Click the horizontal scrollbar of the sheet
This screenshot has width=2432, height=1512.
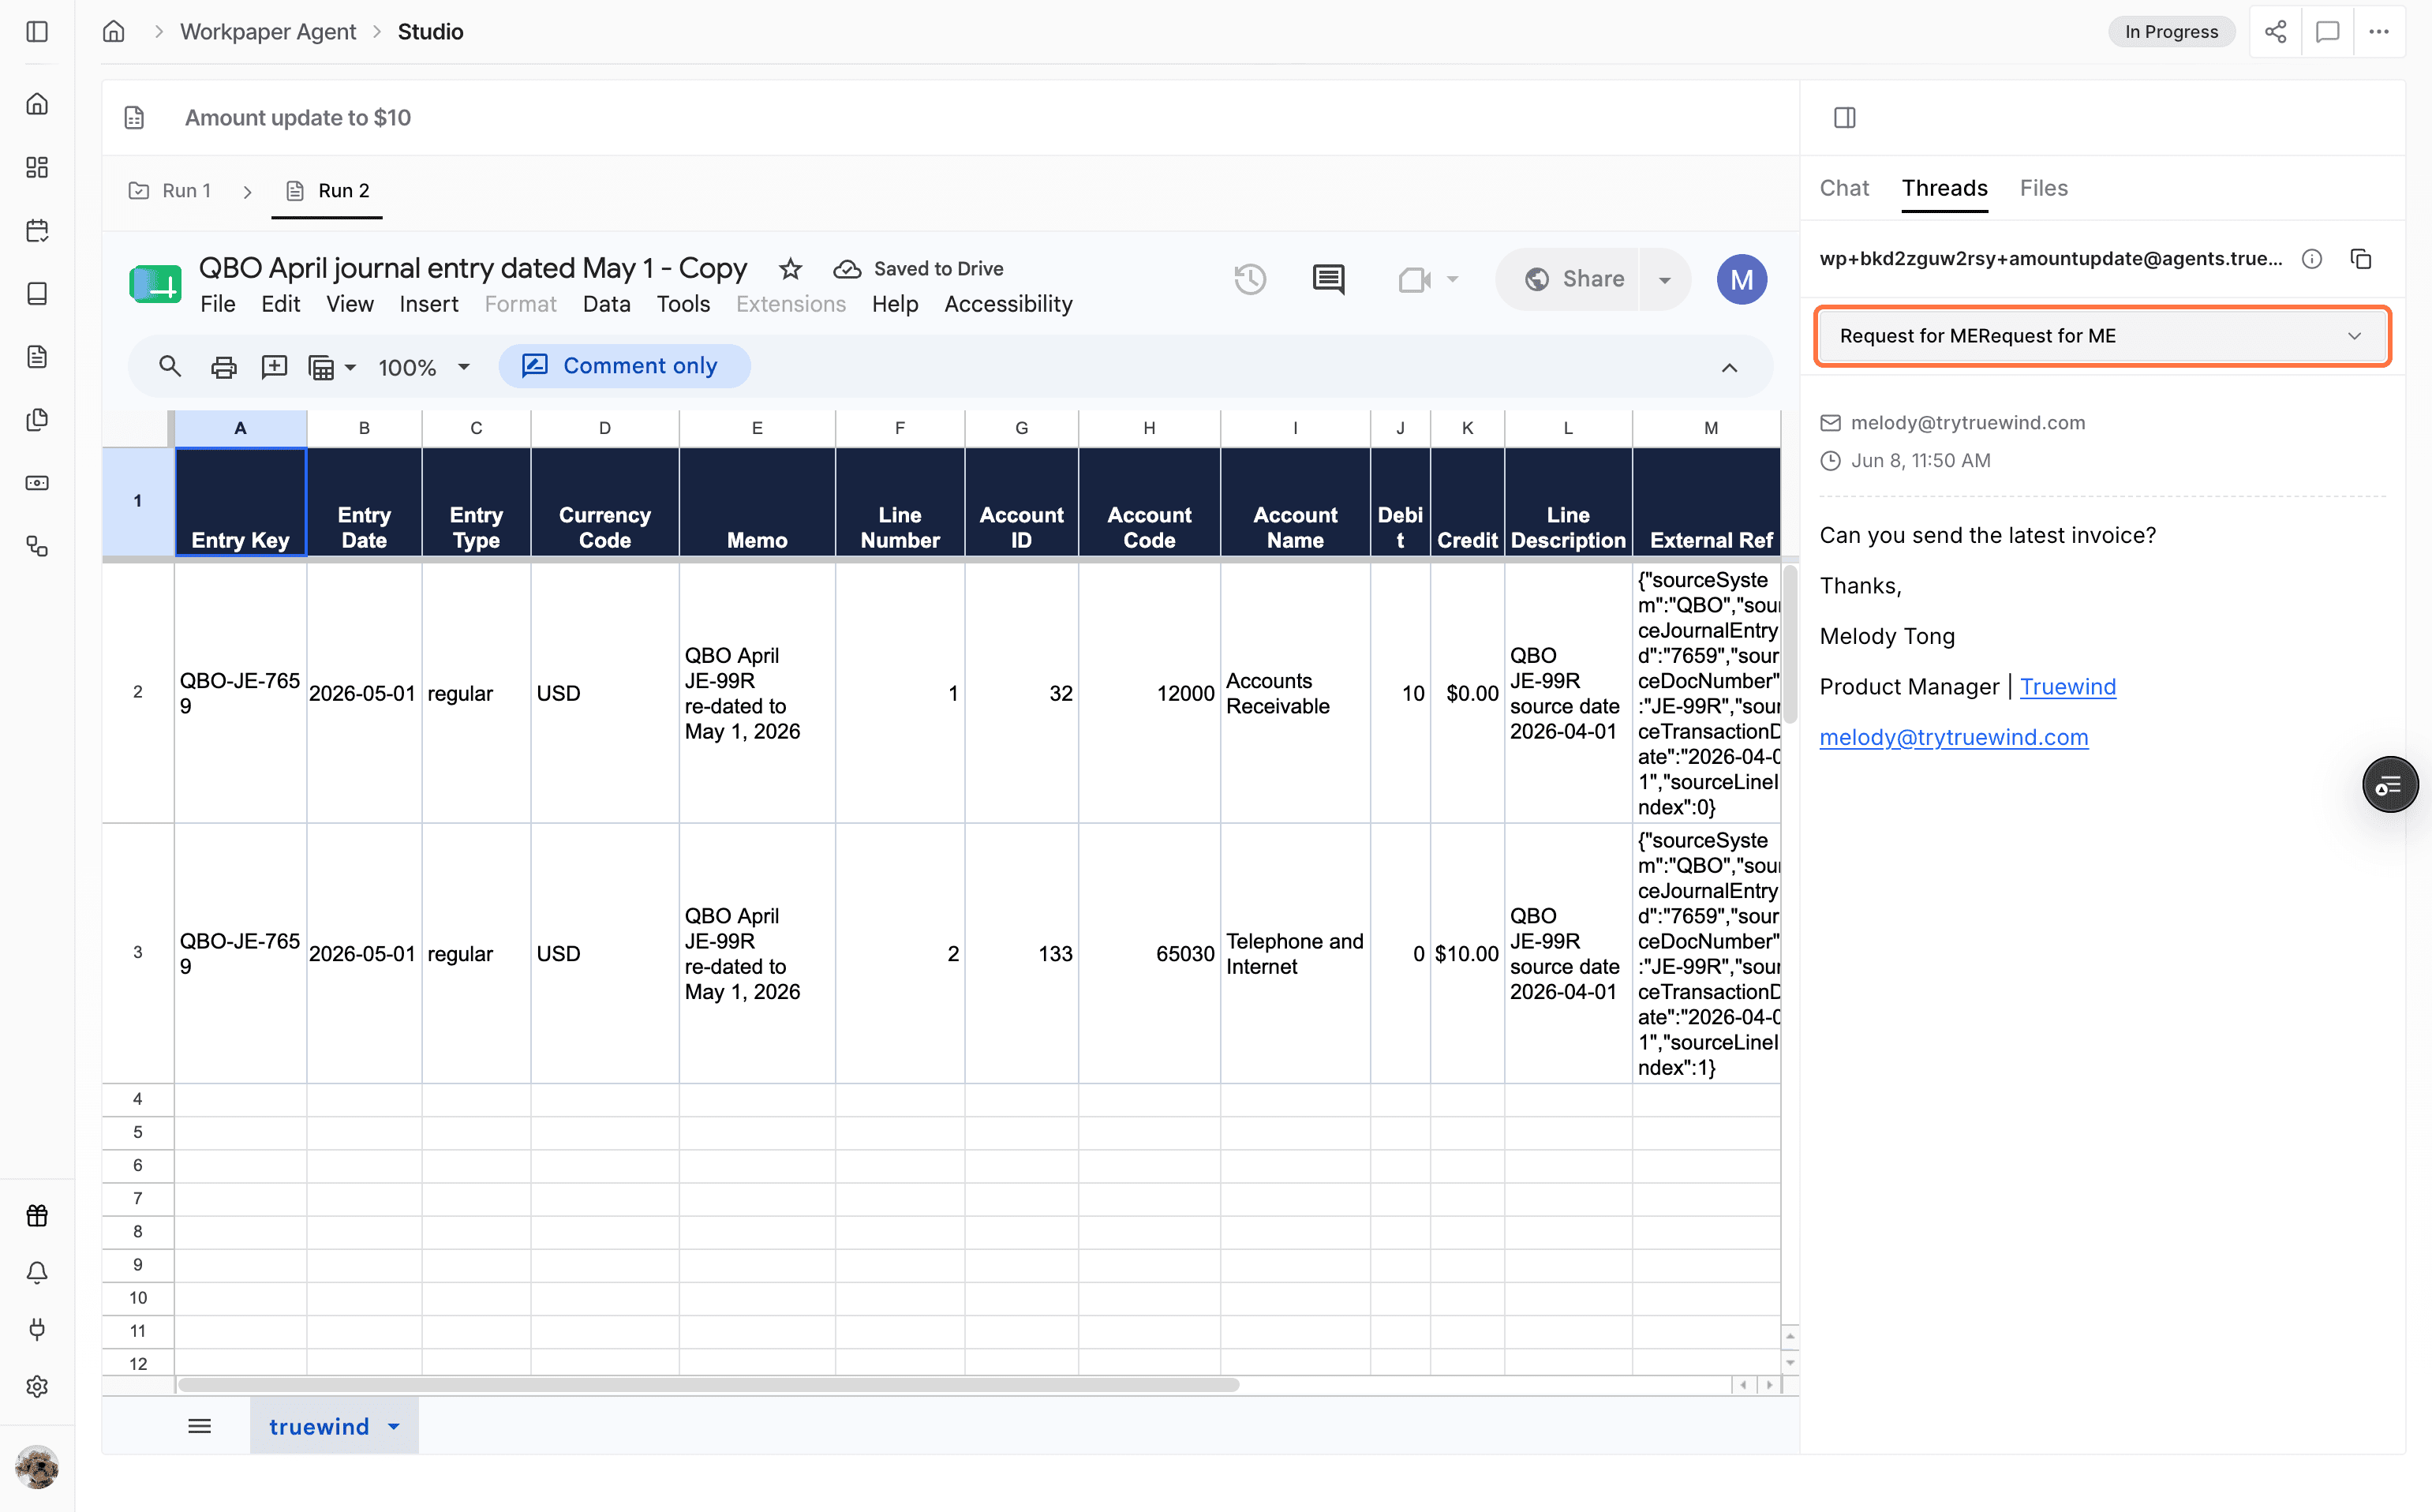(x=708, y=1385)
